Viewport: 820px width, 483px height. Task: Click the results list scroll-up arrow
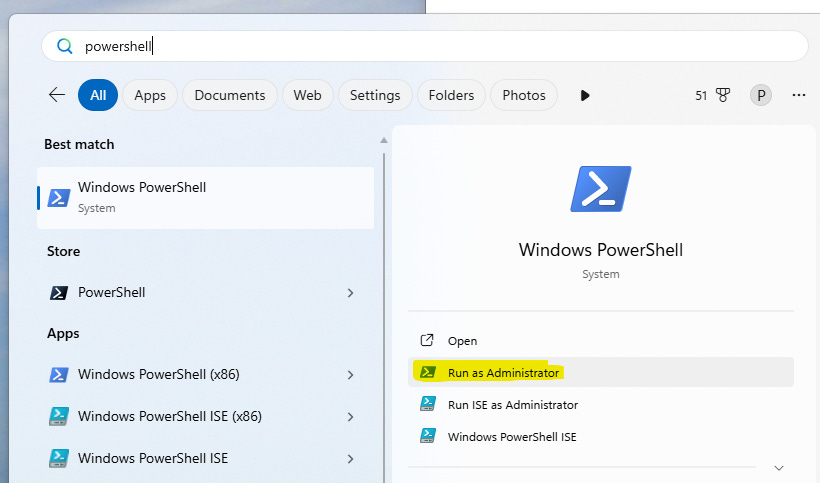[384, 140]
